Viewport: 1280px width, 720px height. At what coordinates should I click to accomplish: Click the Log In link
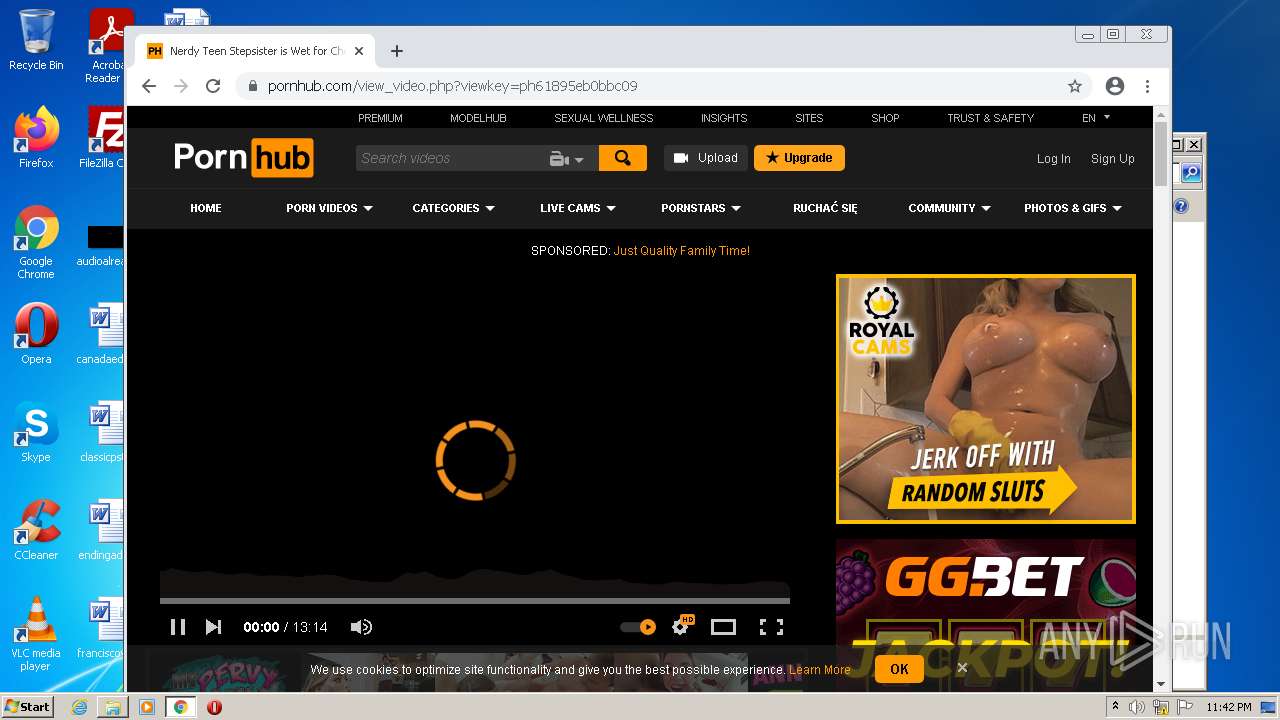tap(1053, 159)
